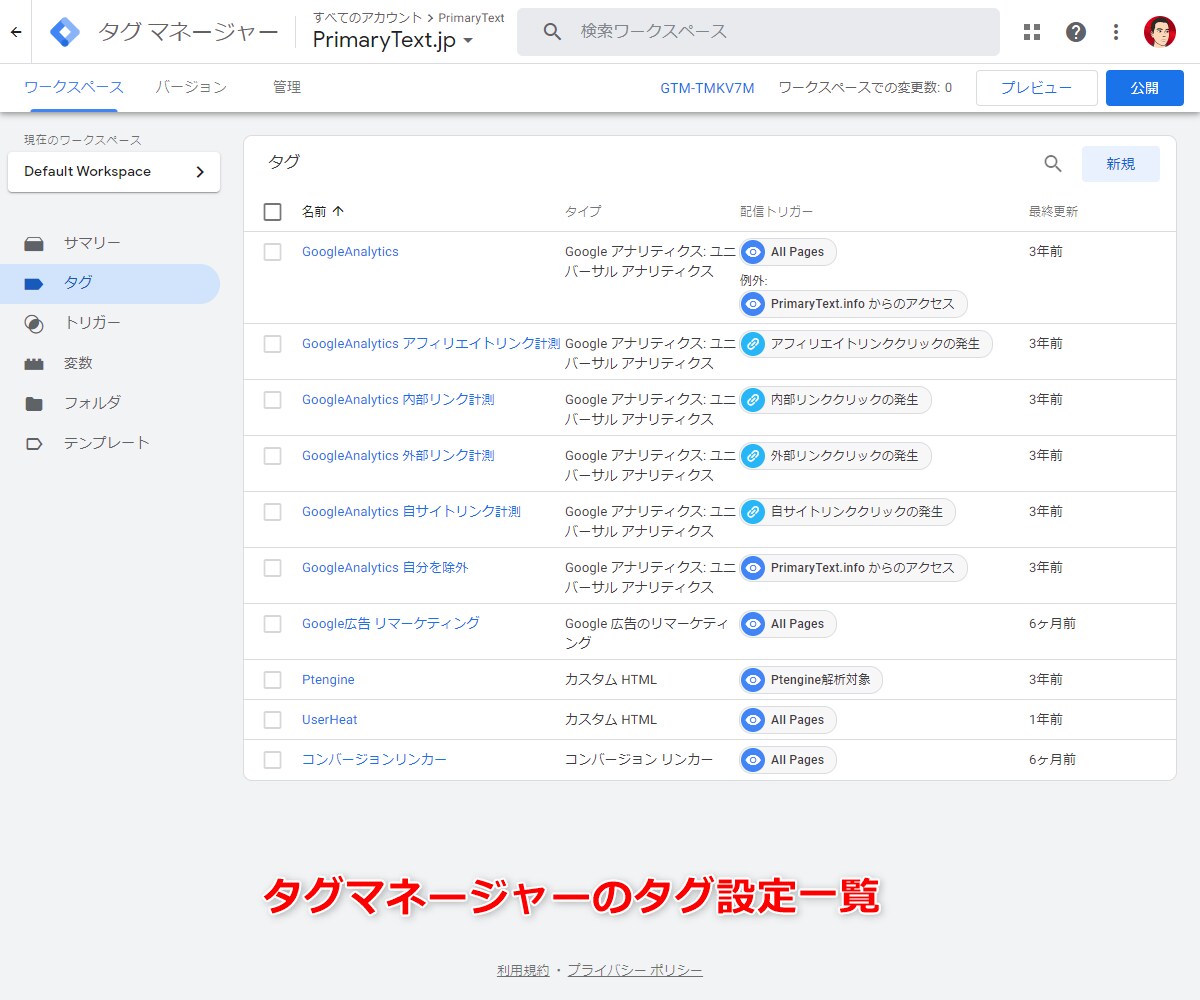
Task: Click the 配信トリガー column header
Action: (x=776, y=212)
